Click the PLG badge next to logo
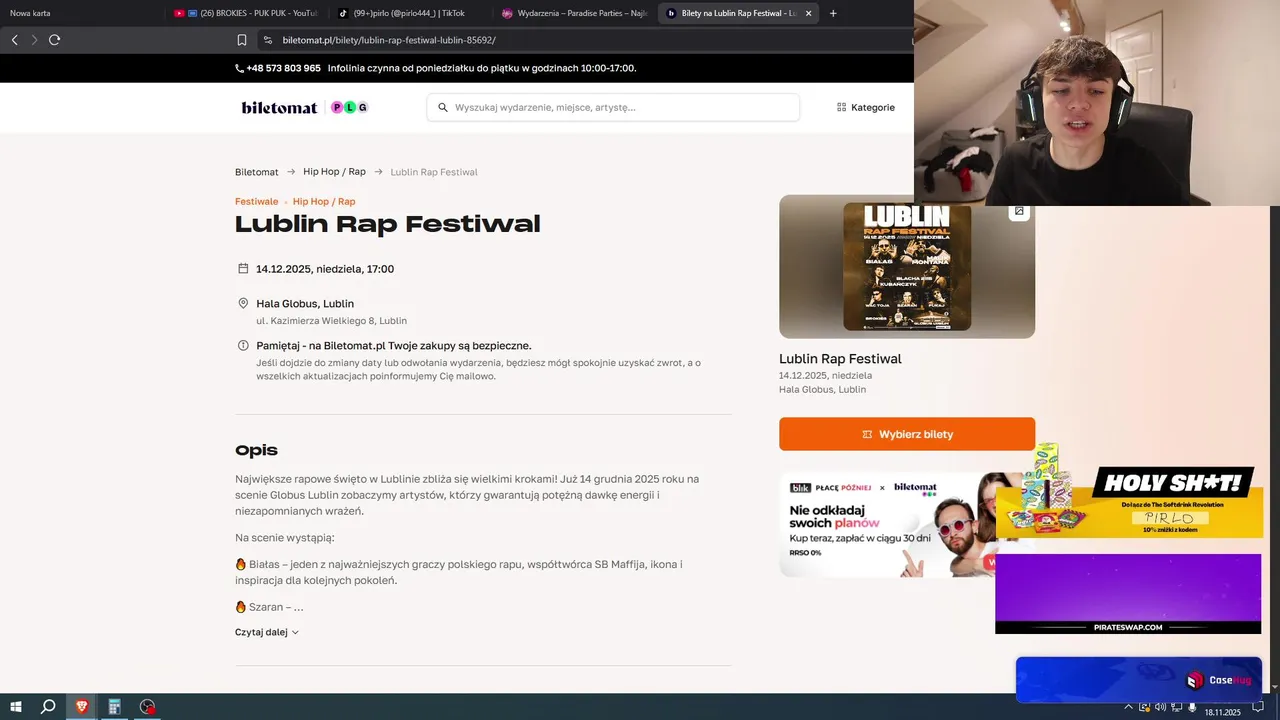This screenshot has height=720, width=1280. coord(349,107)
